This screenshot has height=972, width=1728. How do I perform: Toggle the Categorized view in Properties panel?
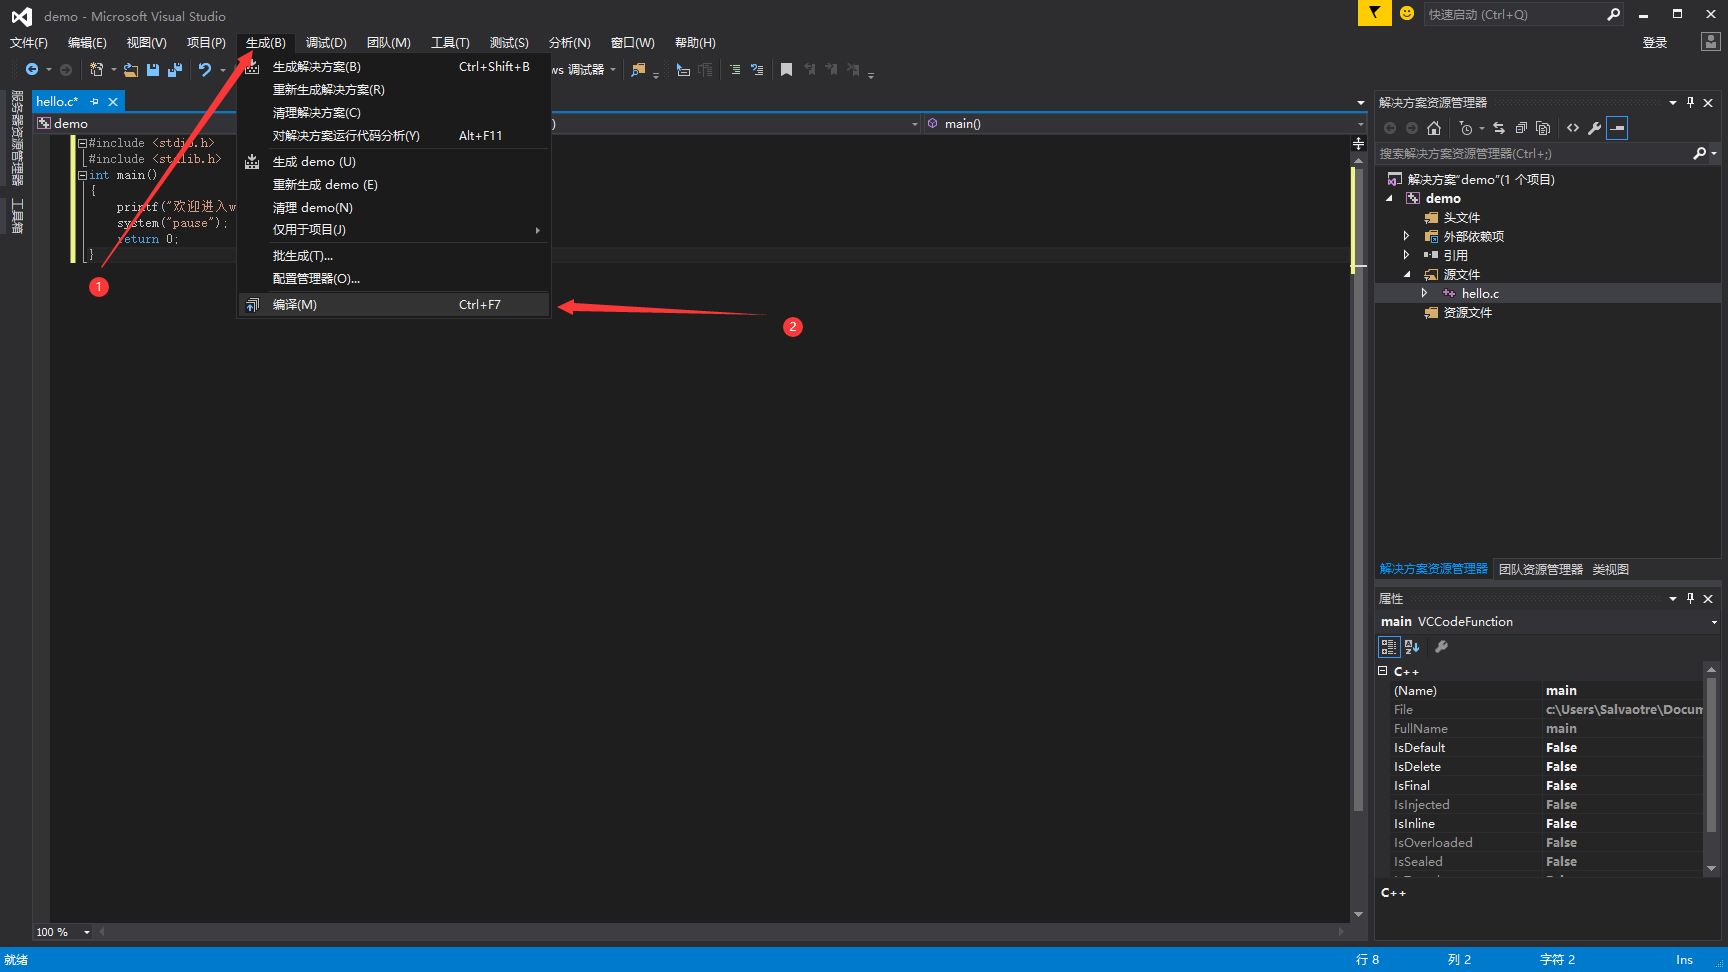click(x=1389, y=647)
